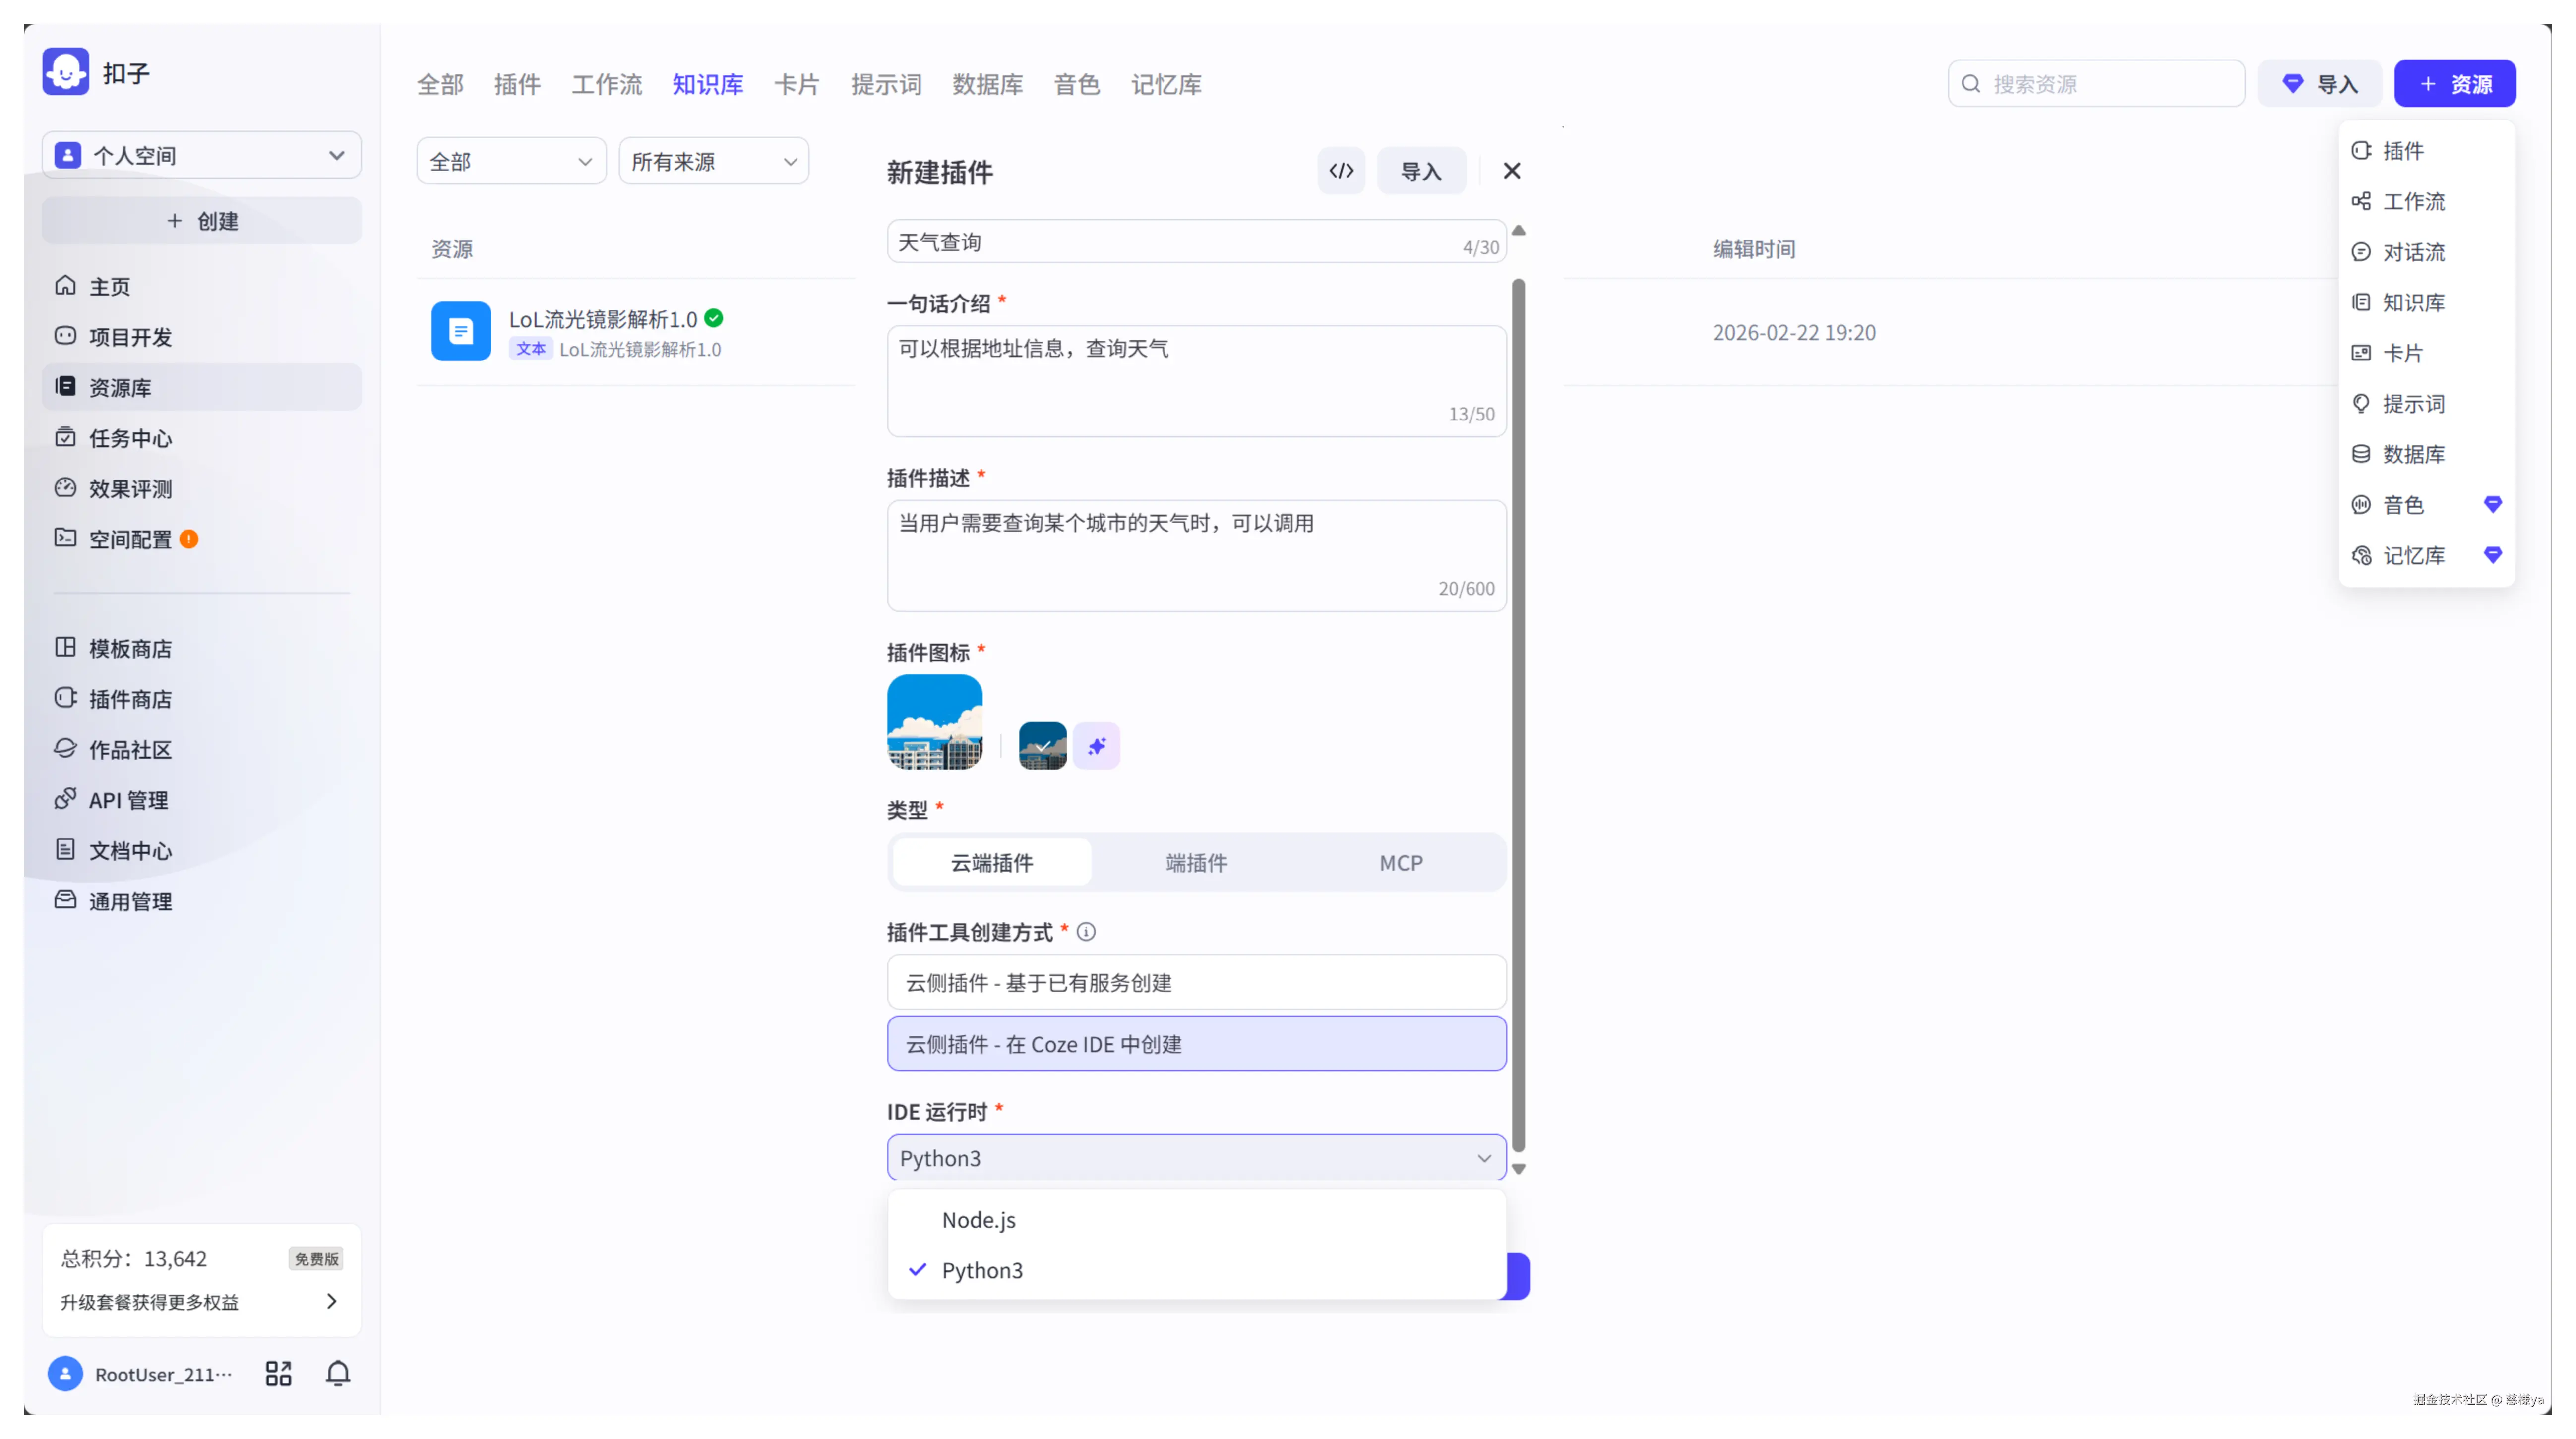Click the info icon beside 插件工具创建方式

(x=1086, y=931)
